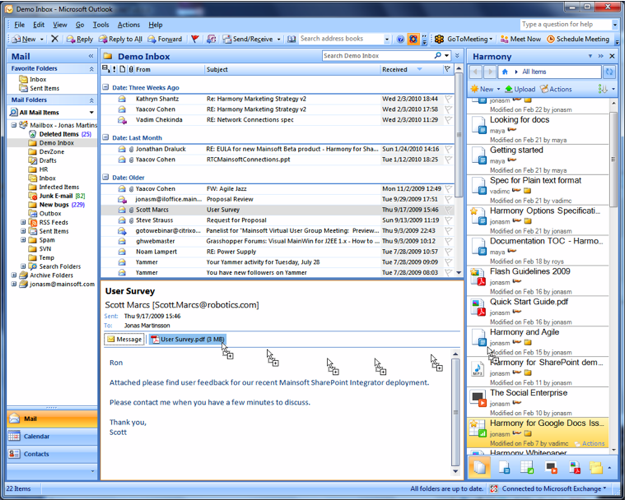Select the New bugs folder

(57, 205)
